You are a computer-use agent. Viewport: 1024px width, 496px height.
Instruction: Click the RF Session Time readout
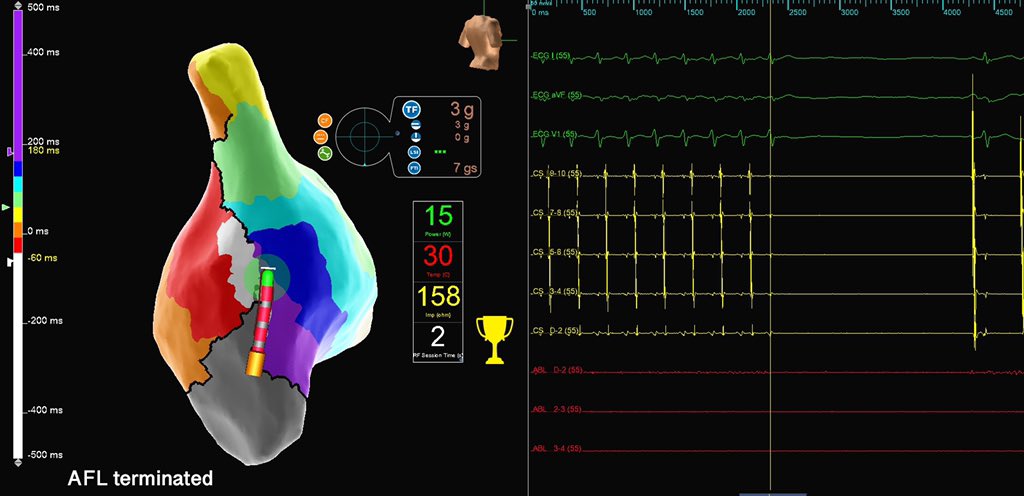438,341
